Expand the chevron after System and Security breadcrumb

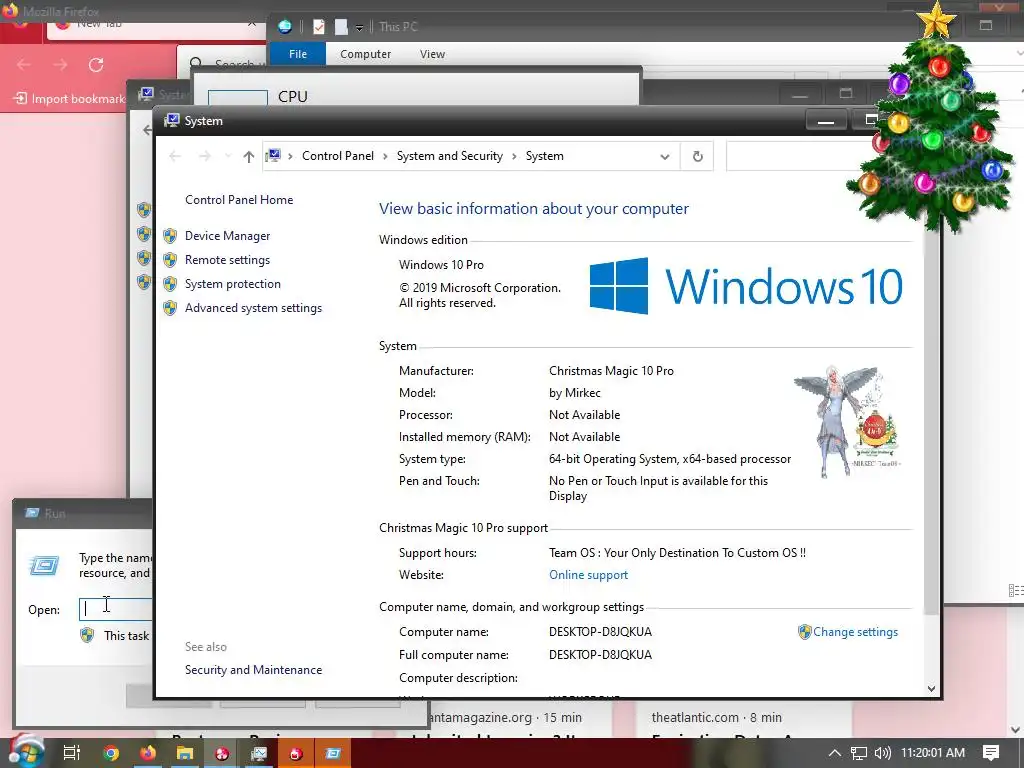(x=515, y=157)
